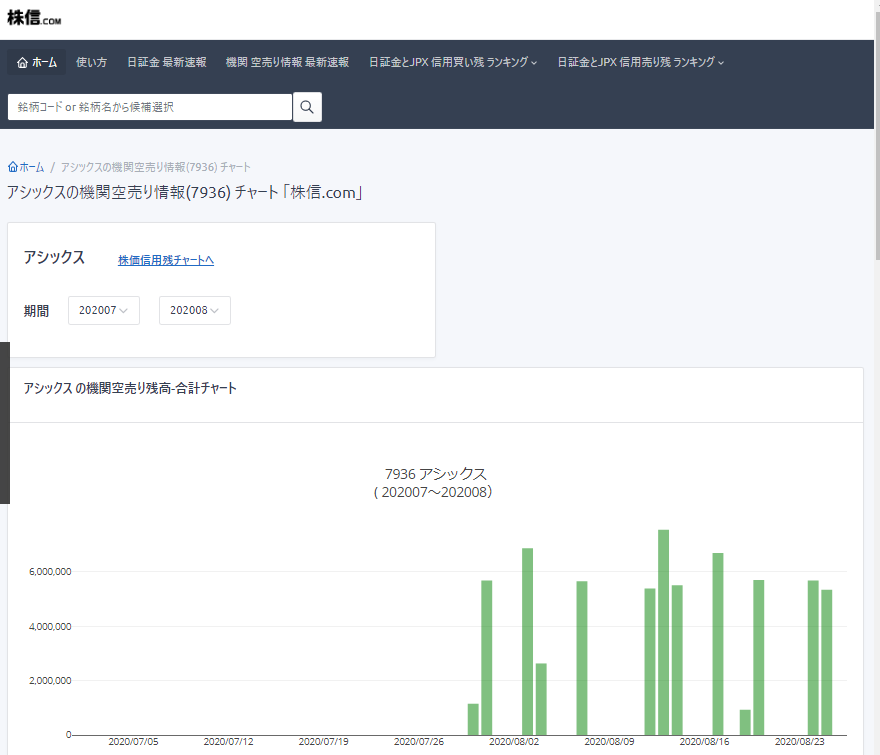Open the 202008 end period dropdown
This screenshot has height=755, width=880.
pos(194,311)
